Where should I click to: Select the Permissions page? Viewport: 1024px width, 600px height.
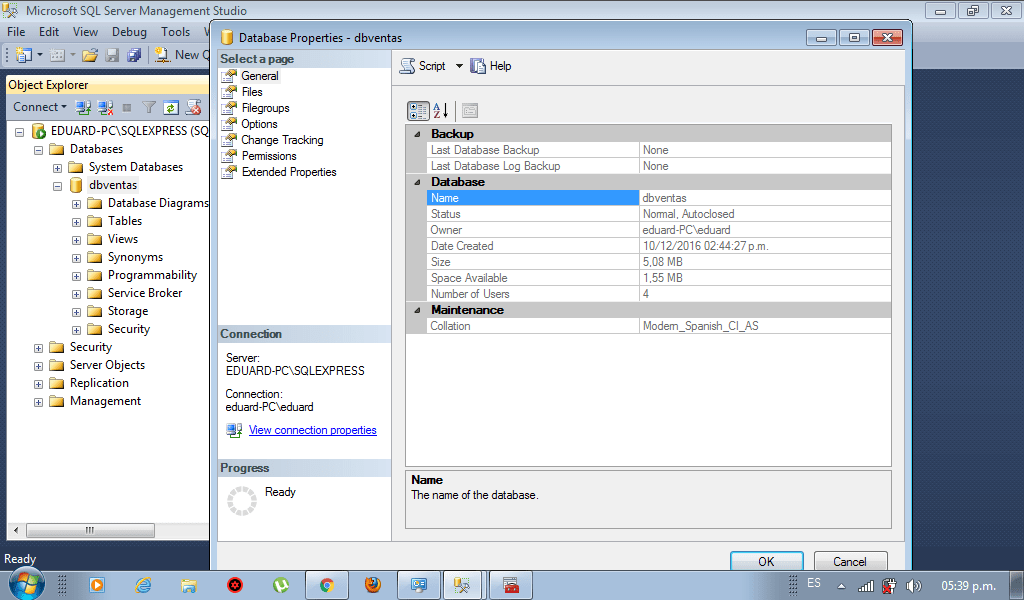269,156
